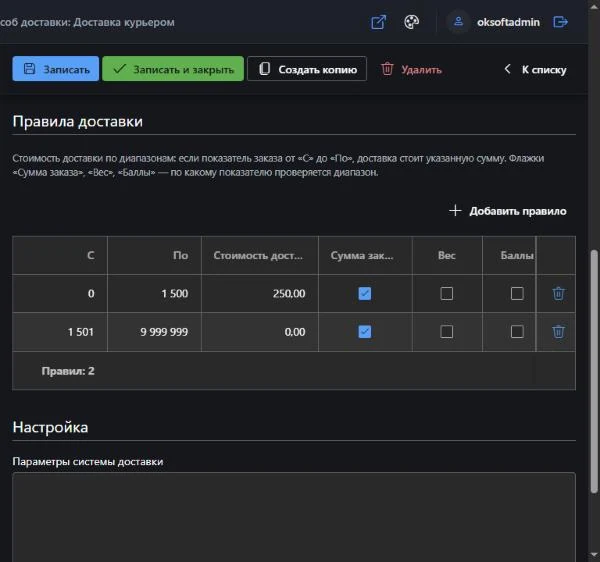This screenshot has height=562, width=600.
Task: Click the user avatar icon
Action: [x=458, y=22]
